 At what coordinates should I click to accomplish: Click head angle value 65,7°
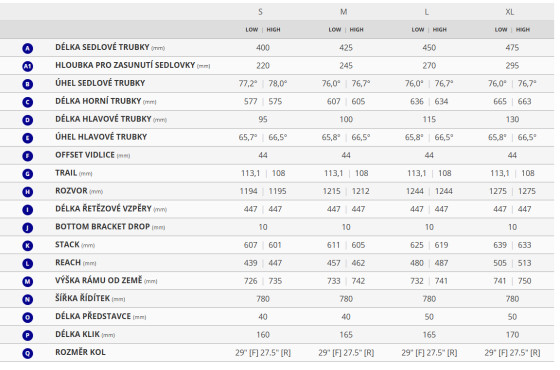[248, 137]
